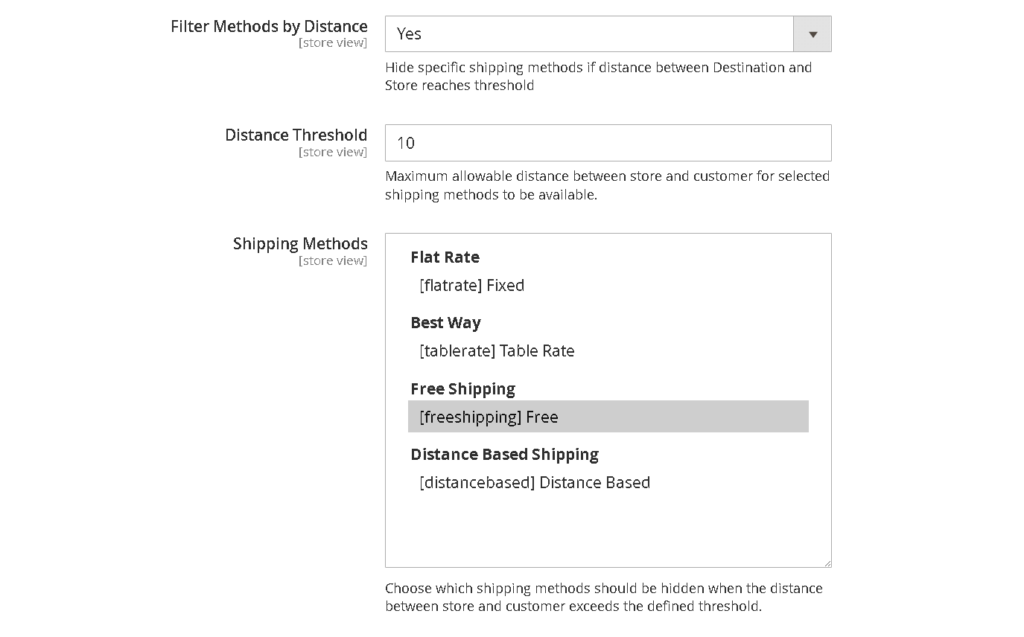Click the Flat Rate group header
1024x637 pixels.
point(444,257)
